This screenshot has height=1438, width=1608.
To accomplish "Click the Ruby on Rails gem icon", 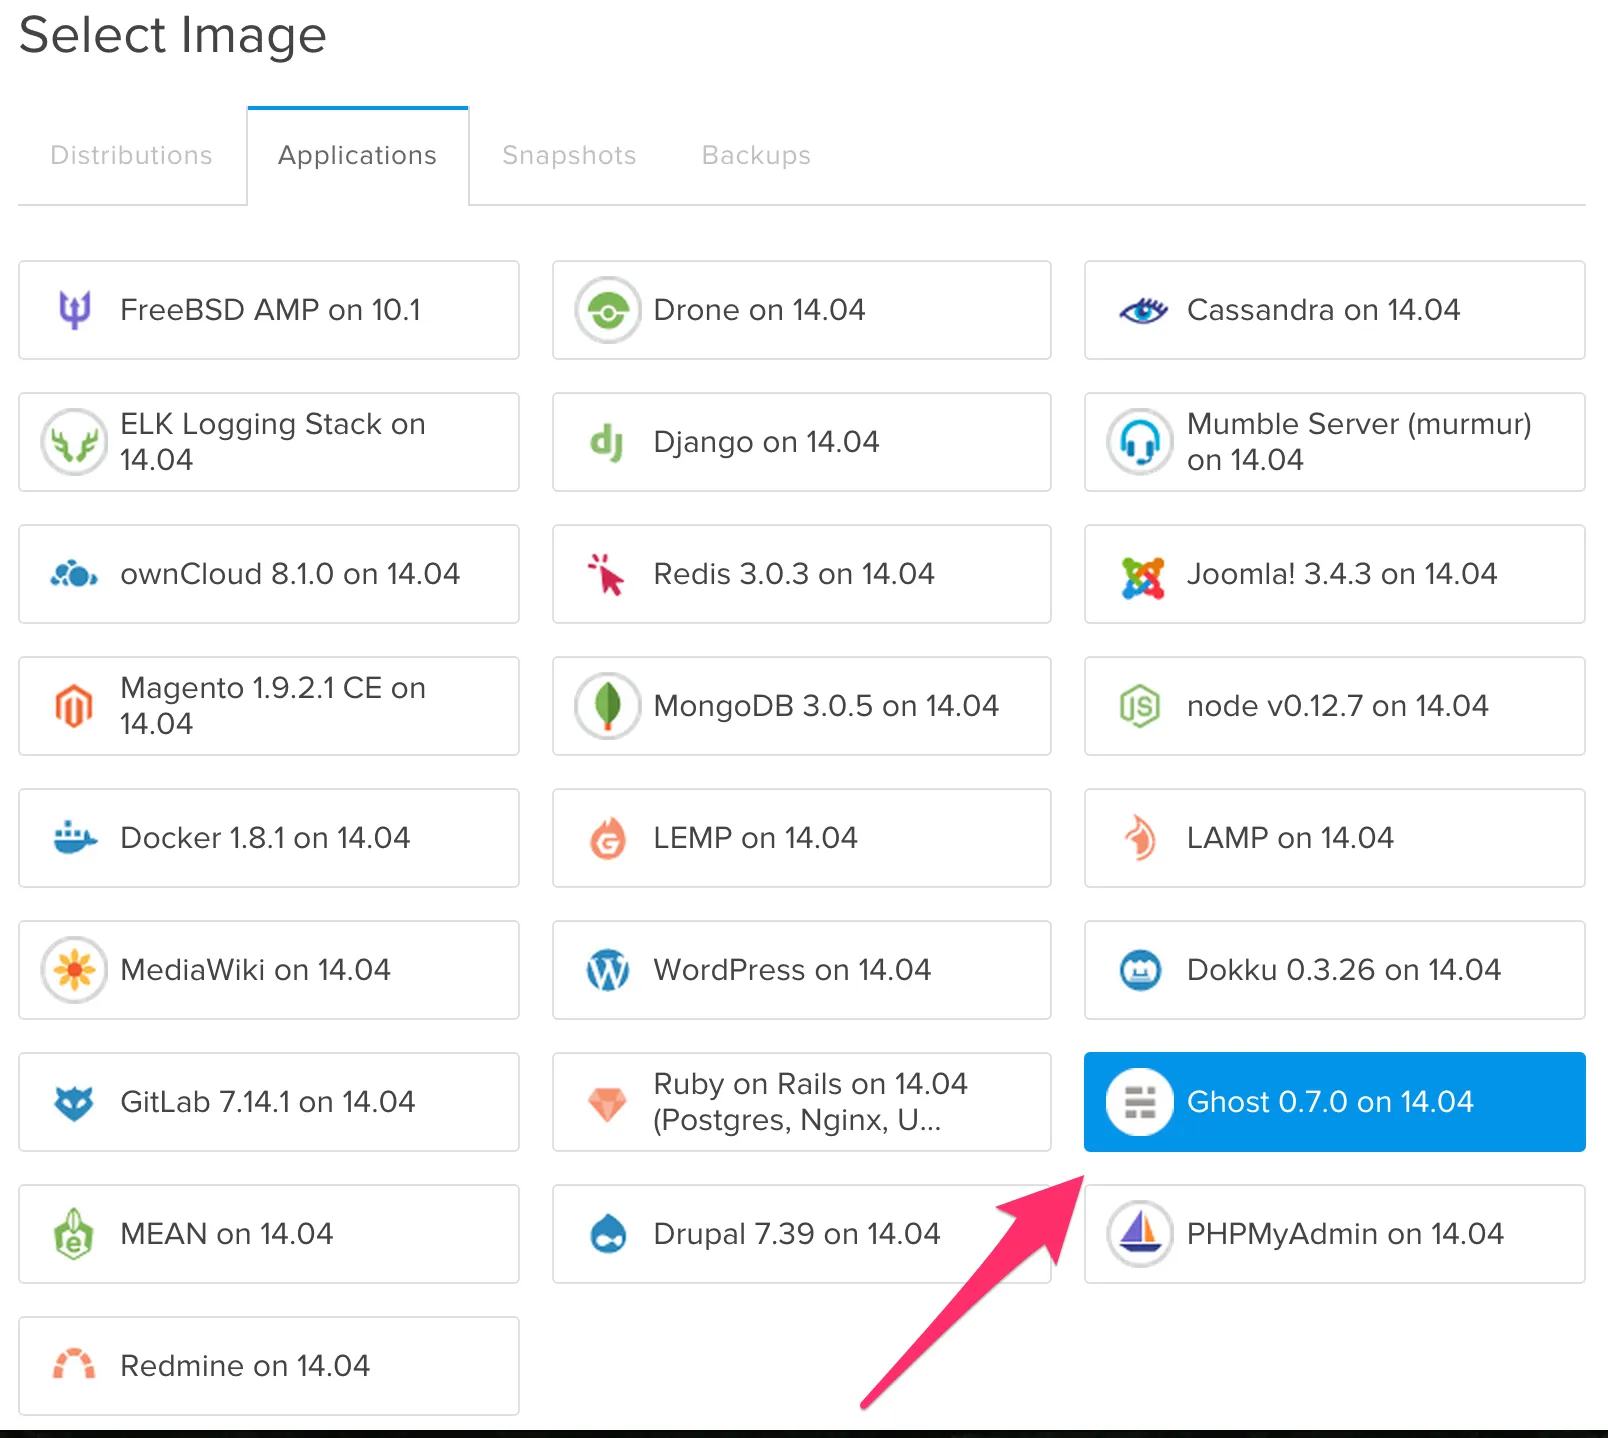I will tap(607, 1104).
